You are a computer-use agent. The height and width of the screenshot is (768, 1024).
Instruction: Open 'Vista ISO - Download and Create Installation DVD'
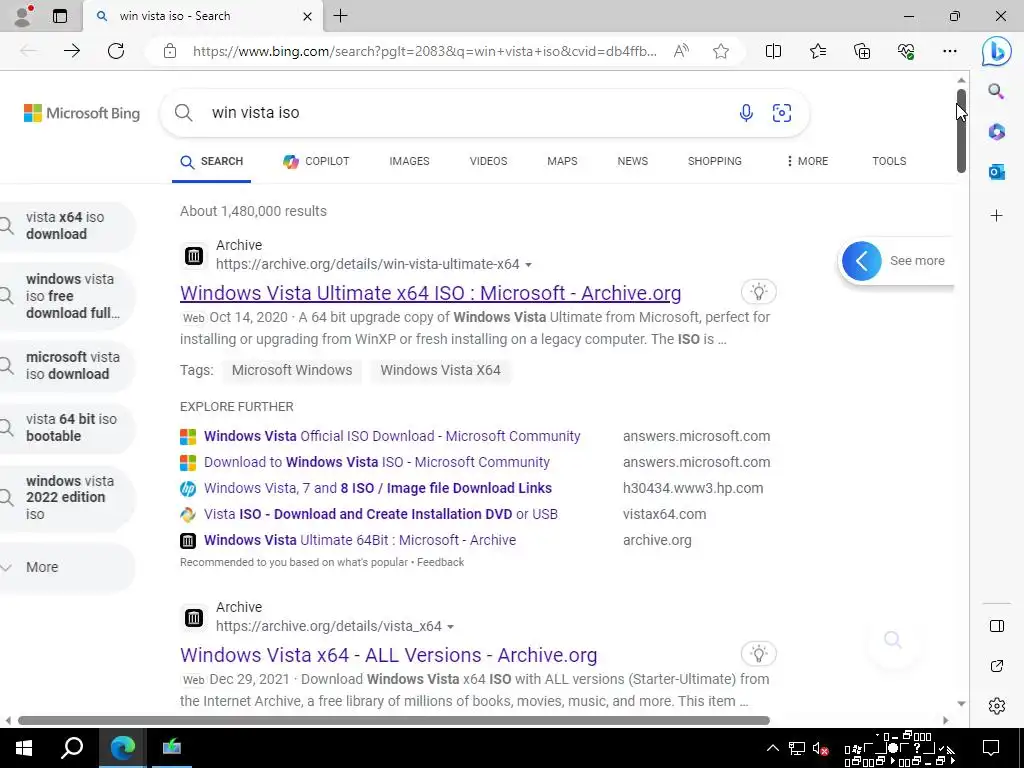tap(381, 515)
